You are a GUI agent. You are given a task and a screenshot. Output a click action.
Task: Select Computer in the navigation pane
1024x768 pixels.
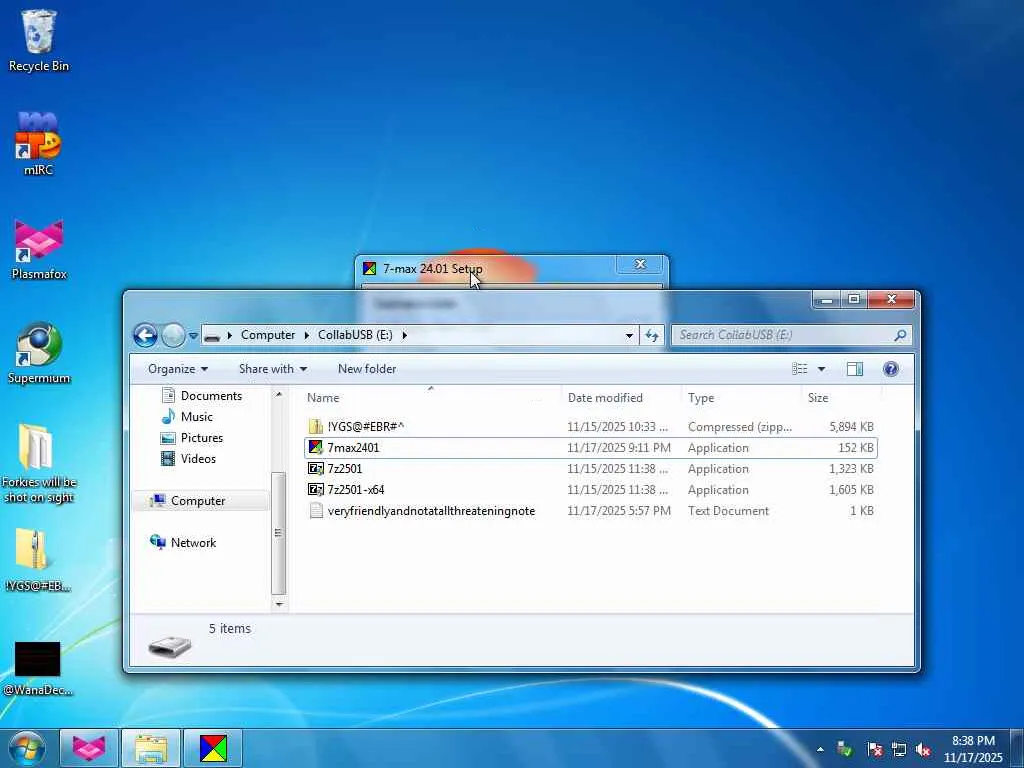coord(198,501)
